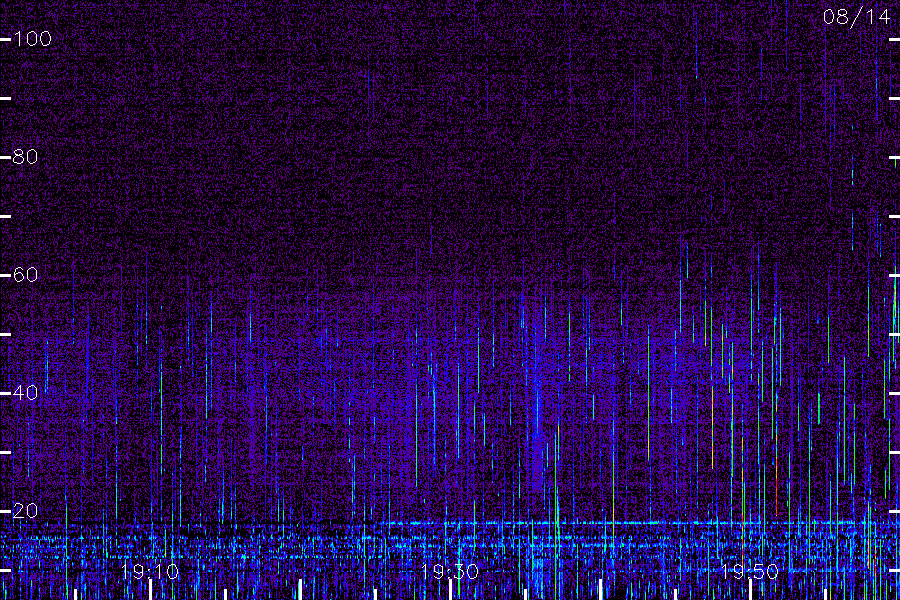Screen dimensions: 900x600
Task: Click the 80 frequency axis label
Action: [25, 157]
